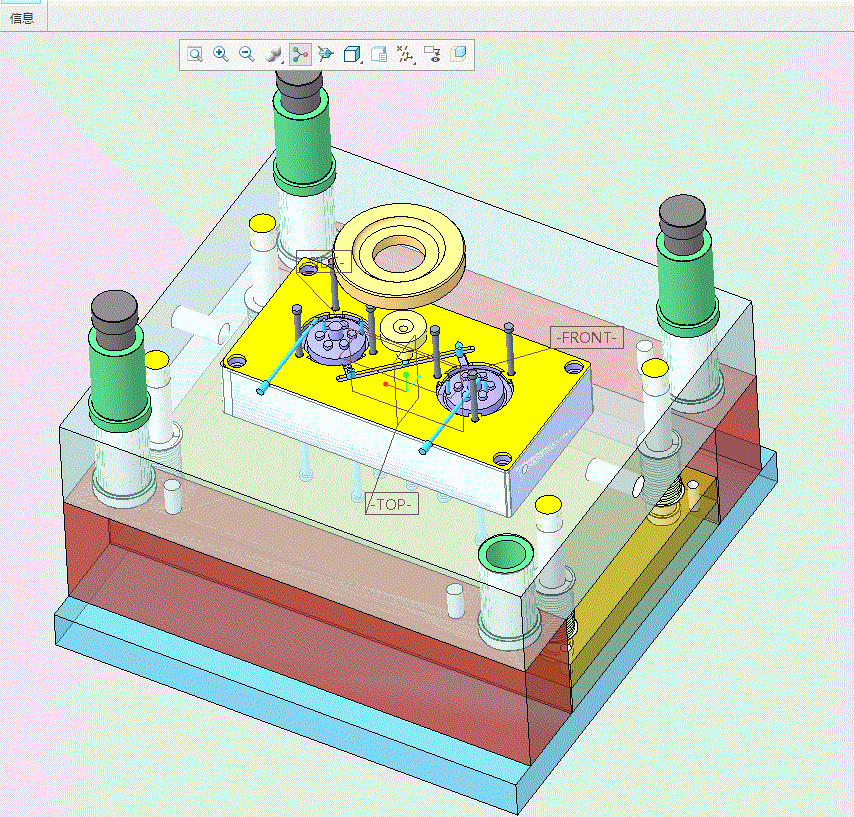
Task: Click the datum display filters icon
Action: pos(404,54)
